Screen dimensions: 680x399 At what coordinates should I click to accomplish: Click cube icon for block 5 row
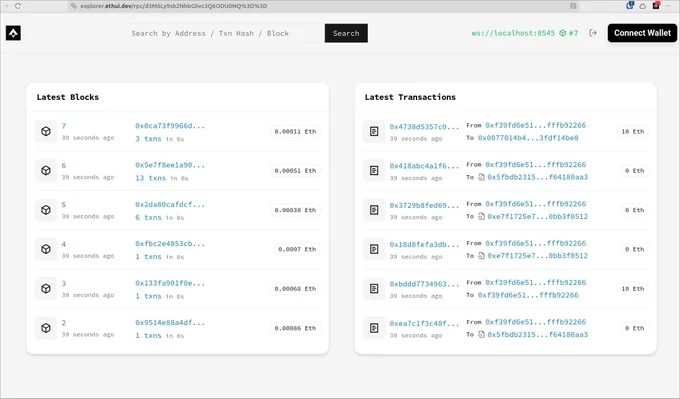[x=46, y=210]
